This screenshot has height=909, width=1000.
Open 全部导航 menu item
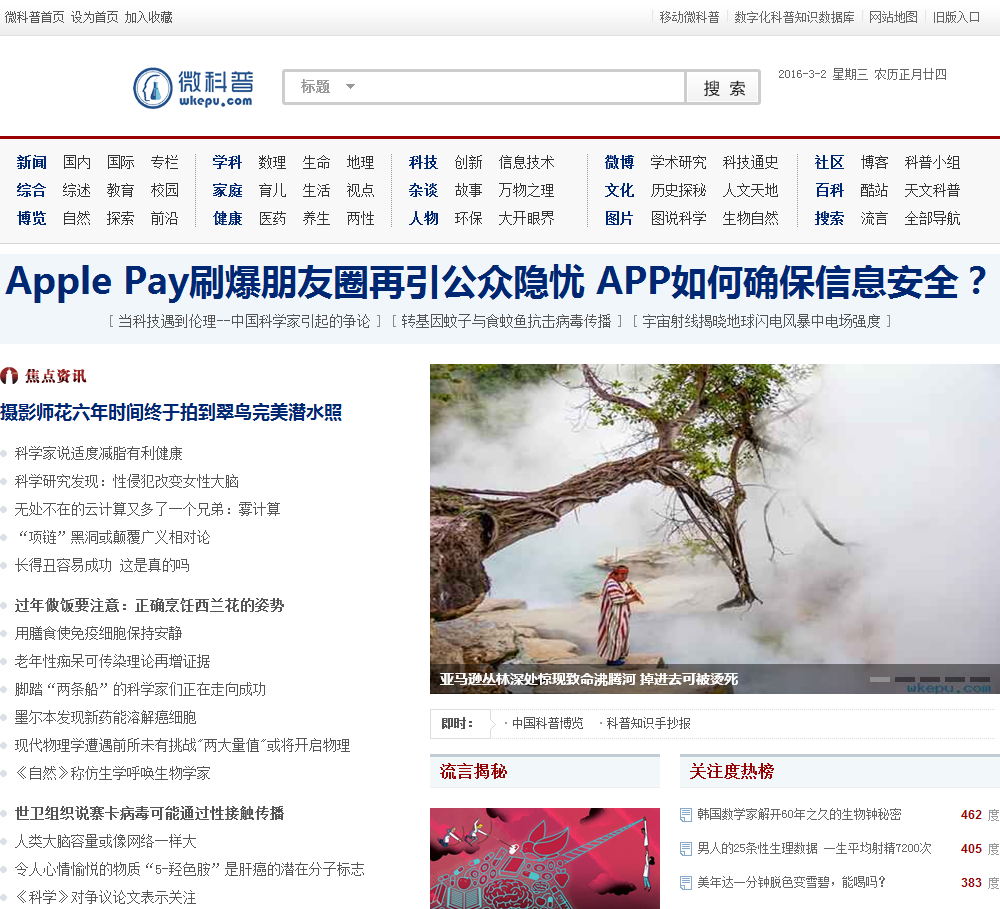click(932, 219)
